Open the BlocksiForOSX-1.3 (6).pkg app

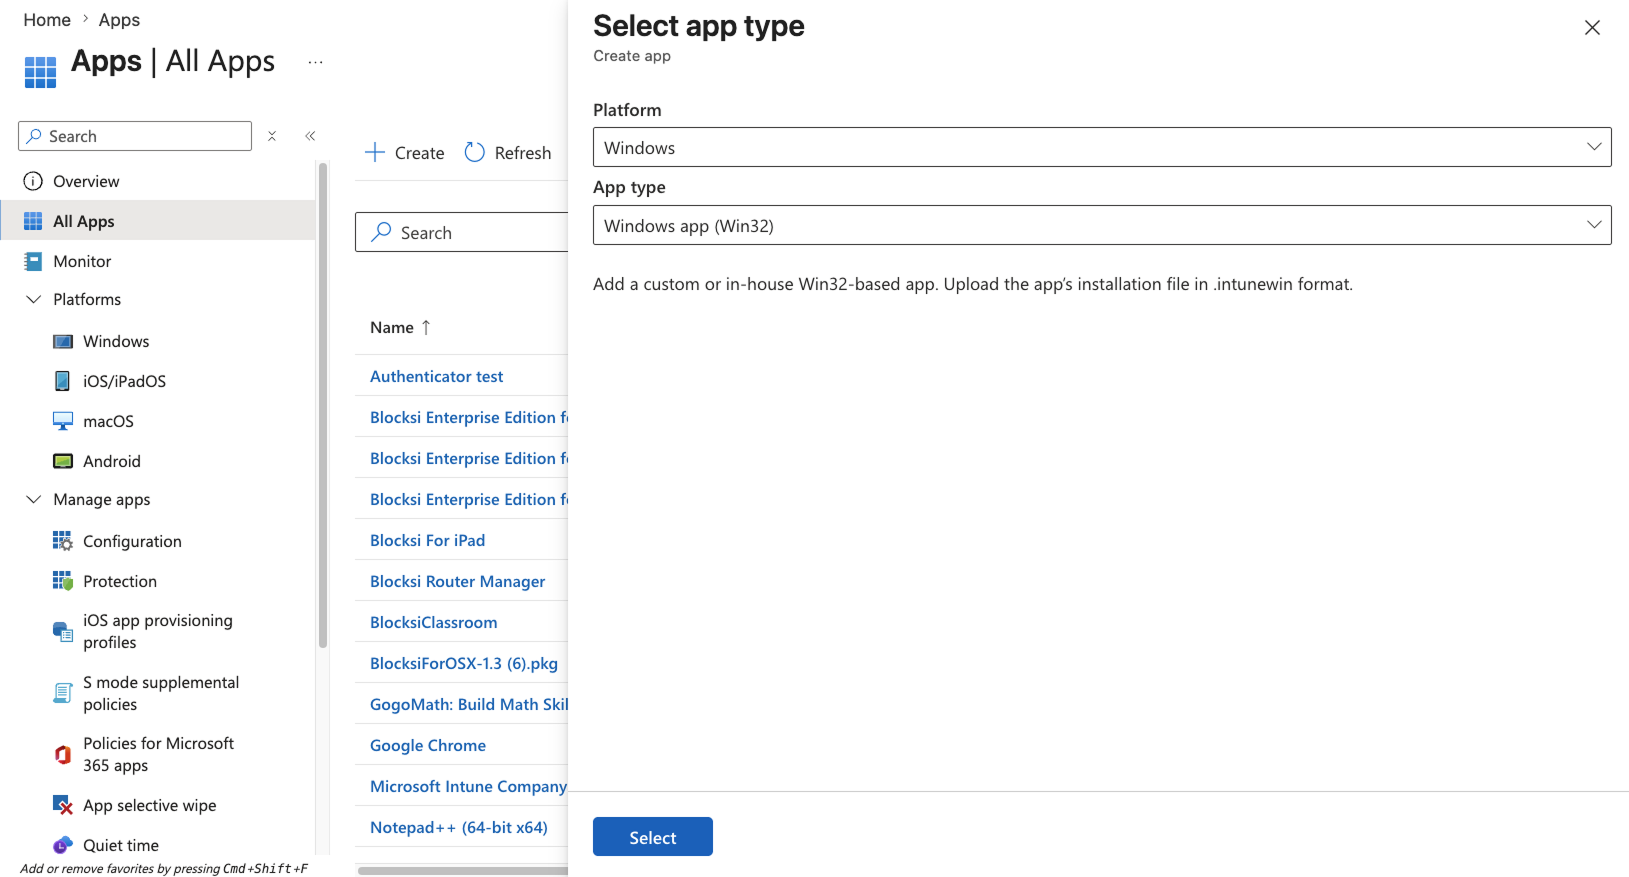[x=464, y=663]
